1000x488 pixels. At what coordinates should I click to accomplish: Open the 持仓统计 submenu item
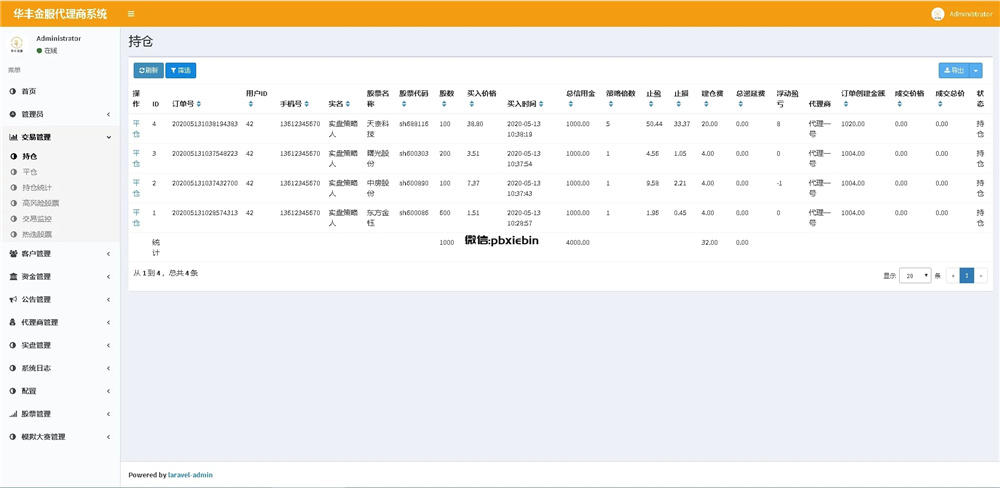point(37,187)
